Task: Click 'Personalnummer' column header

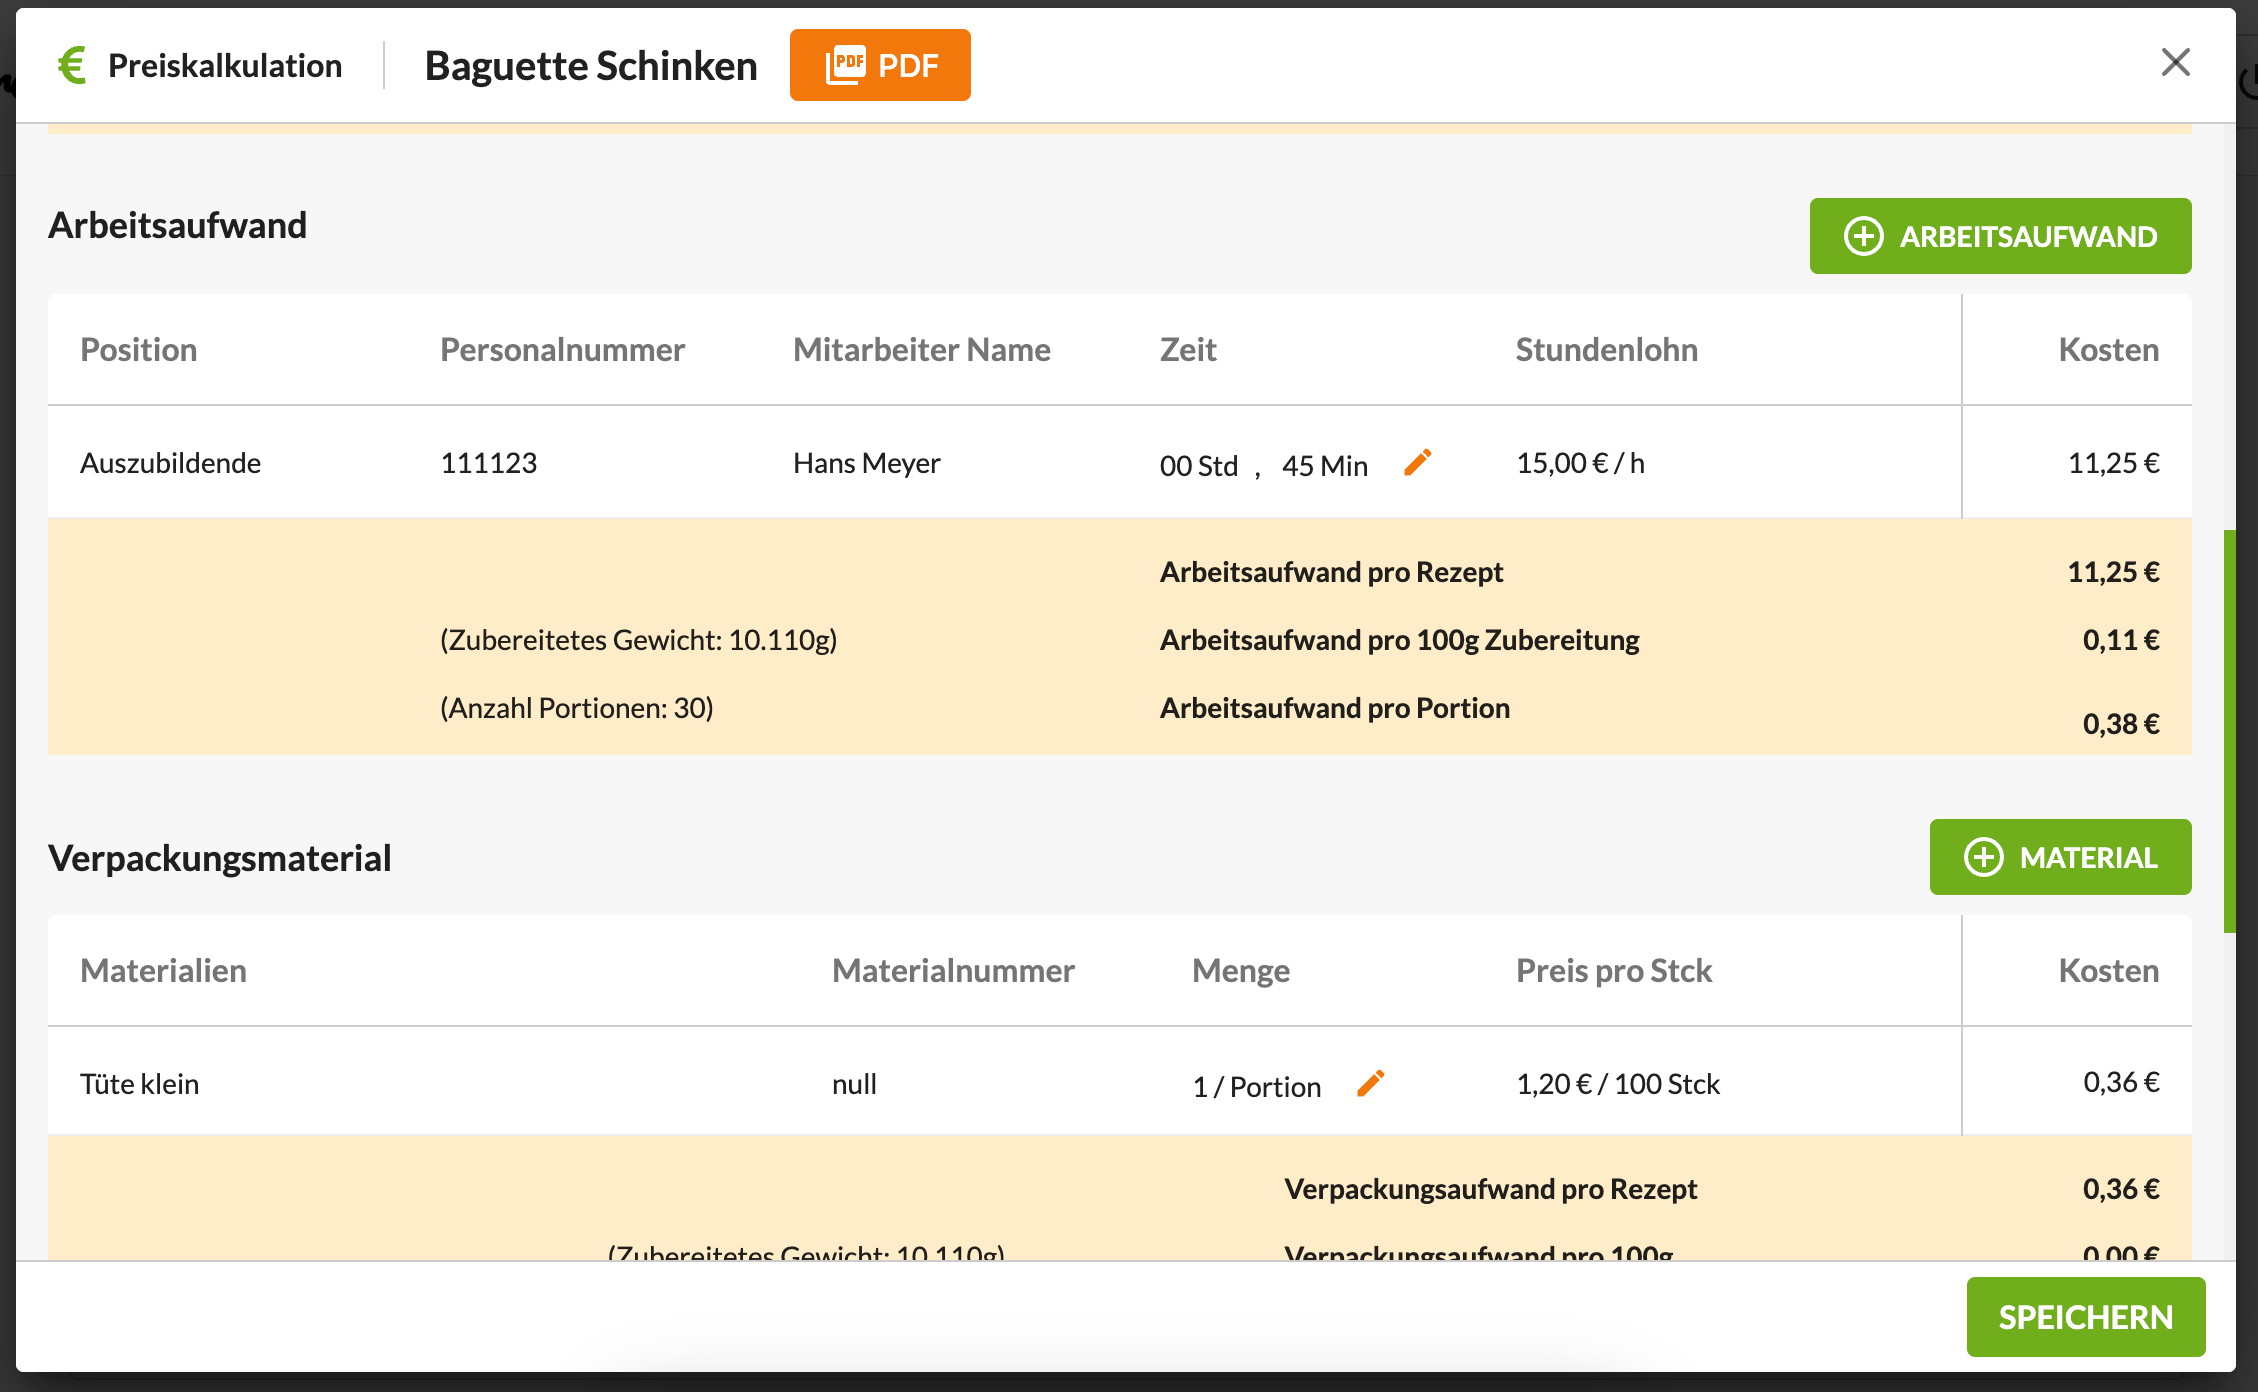Action: click(x=562, y=350)
